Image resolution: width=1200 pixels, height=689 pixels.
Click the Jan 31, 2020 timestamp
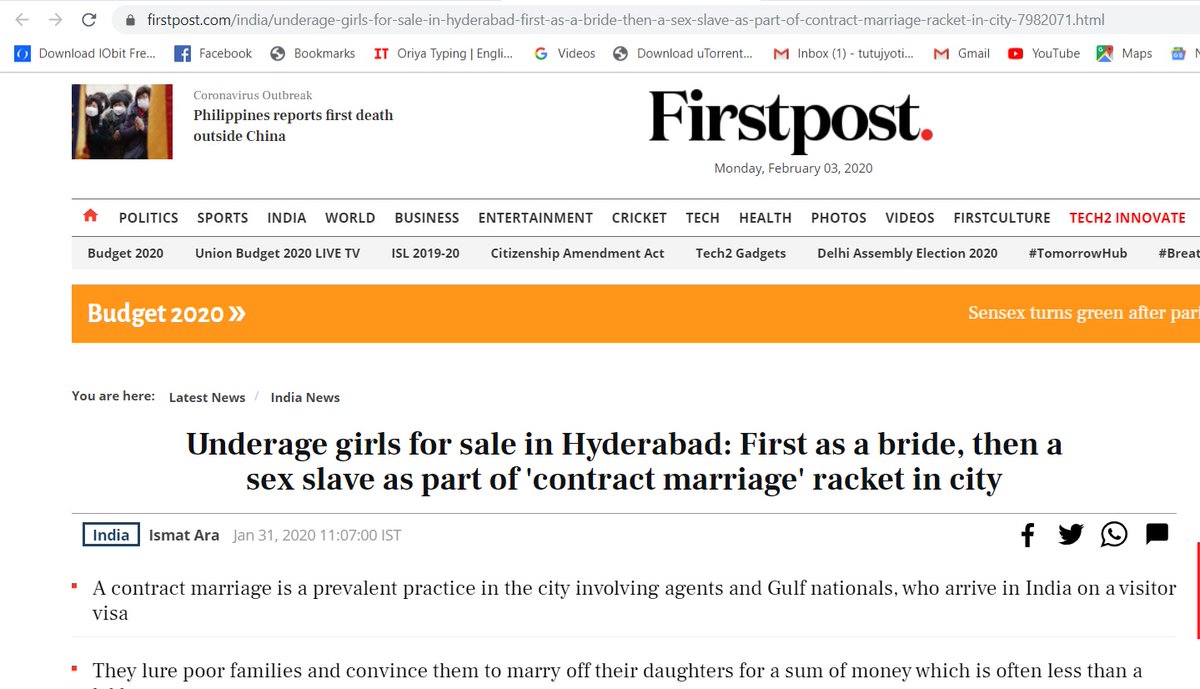click(317, 535)
